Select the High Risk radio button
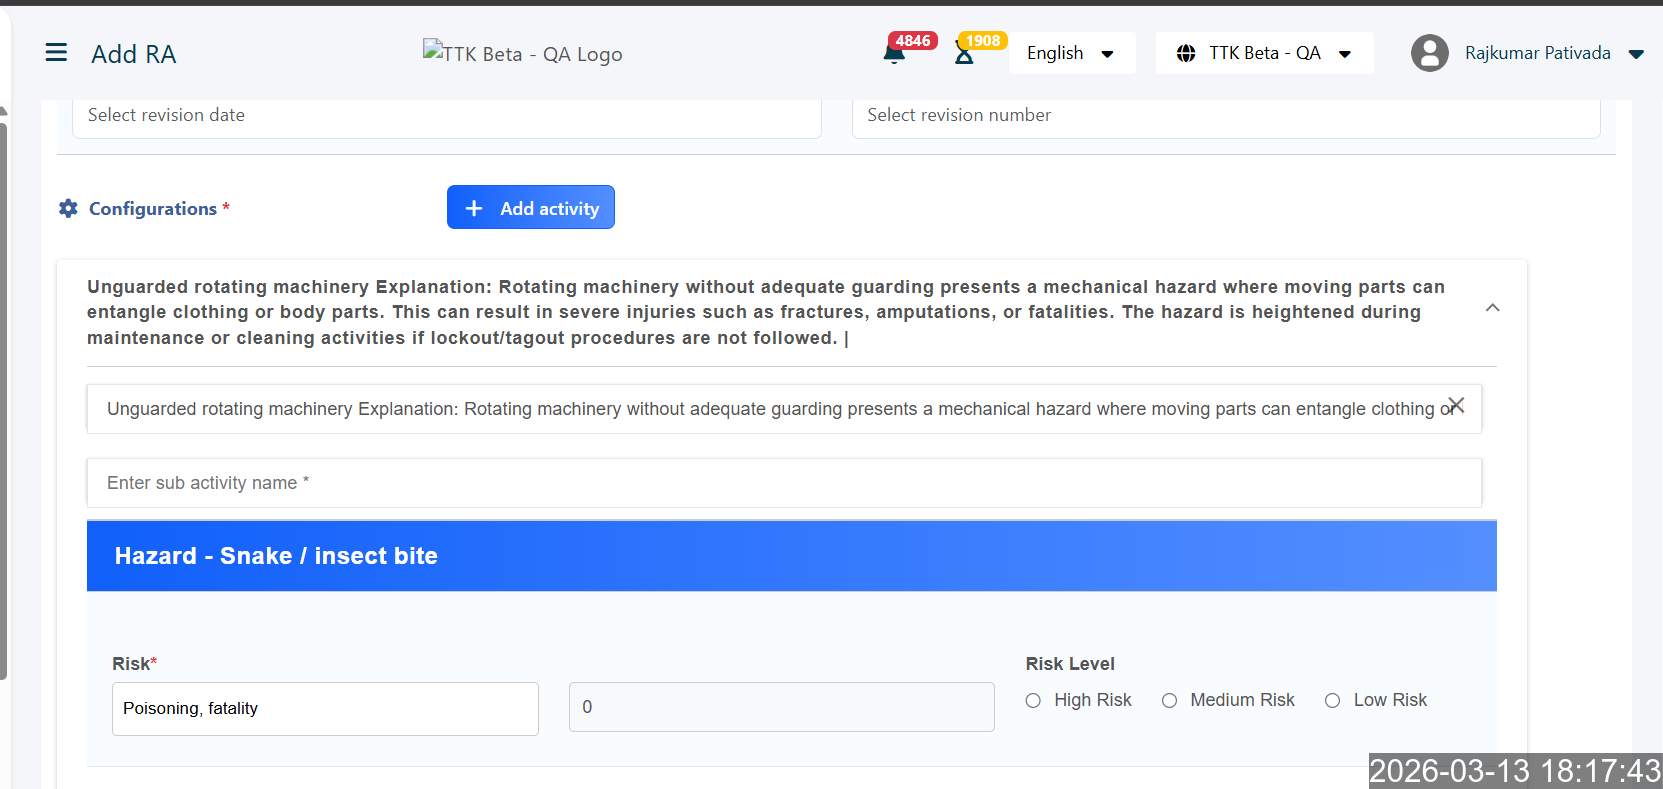This screenshot has height=789, width=1663. tap(1033, 701)
